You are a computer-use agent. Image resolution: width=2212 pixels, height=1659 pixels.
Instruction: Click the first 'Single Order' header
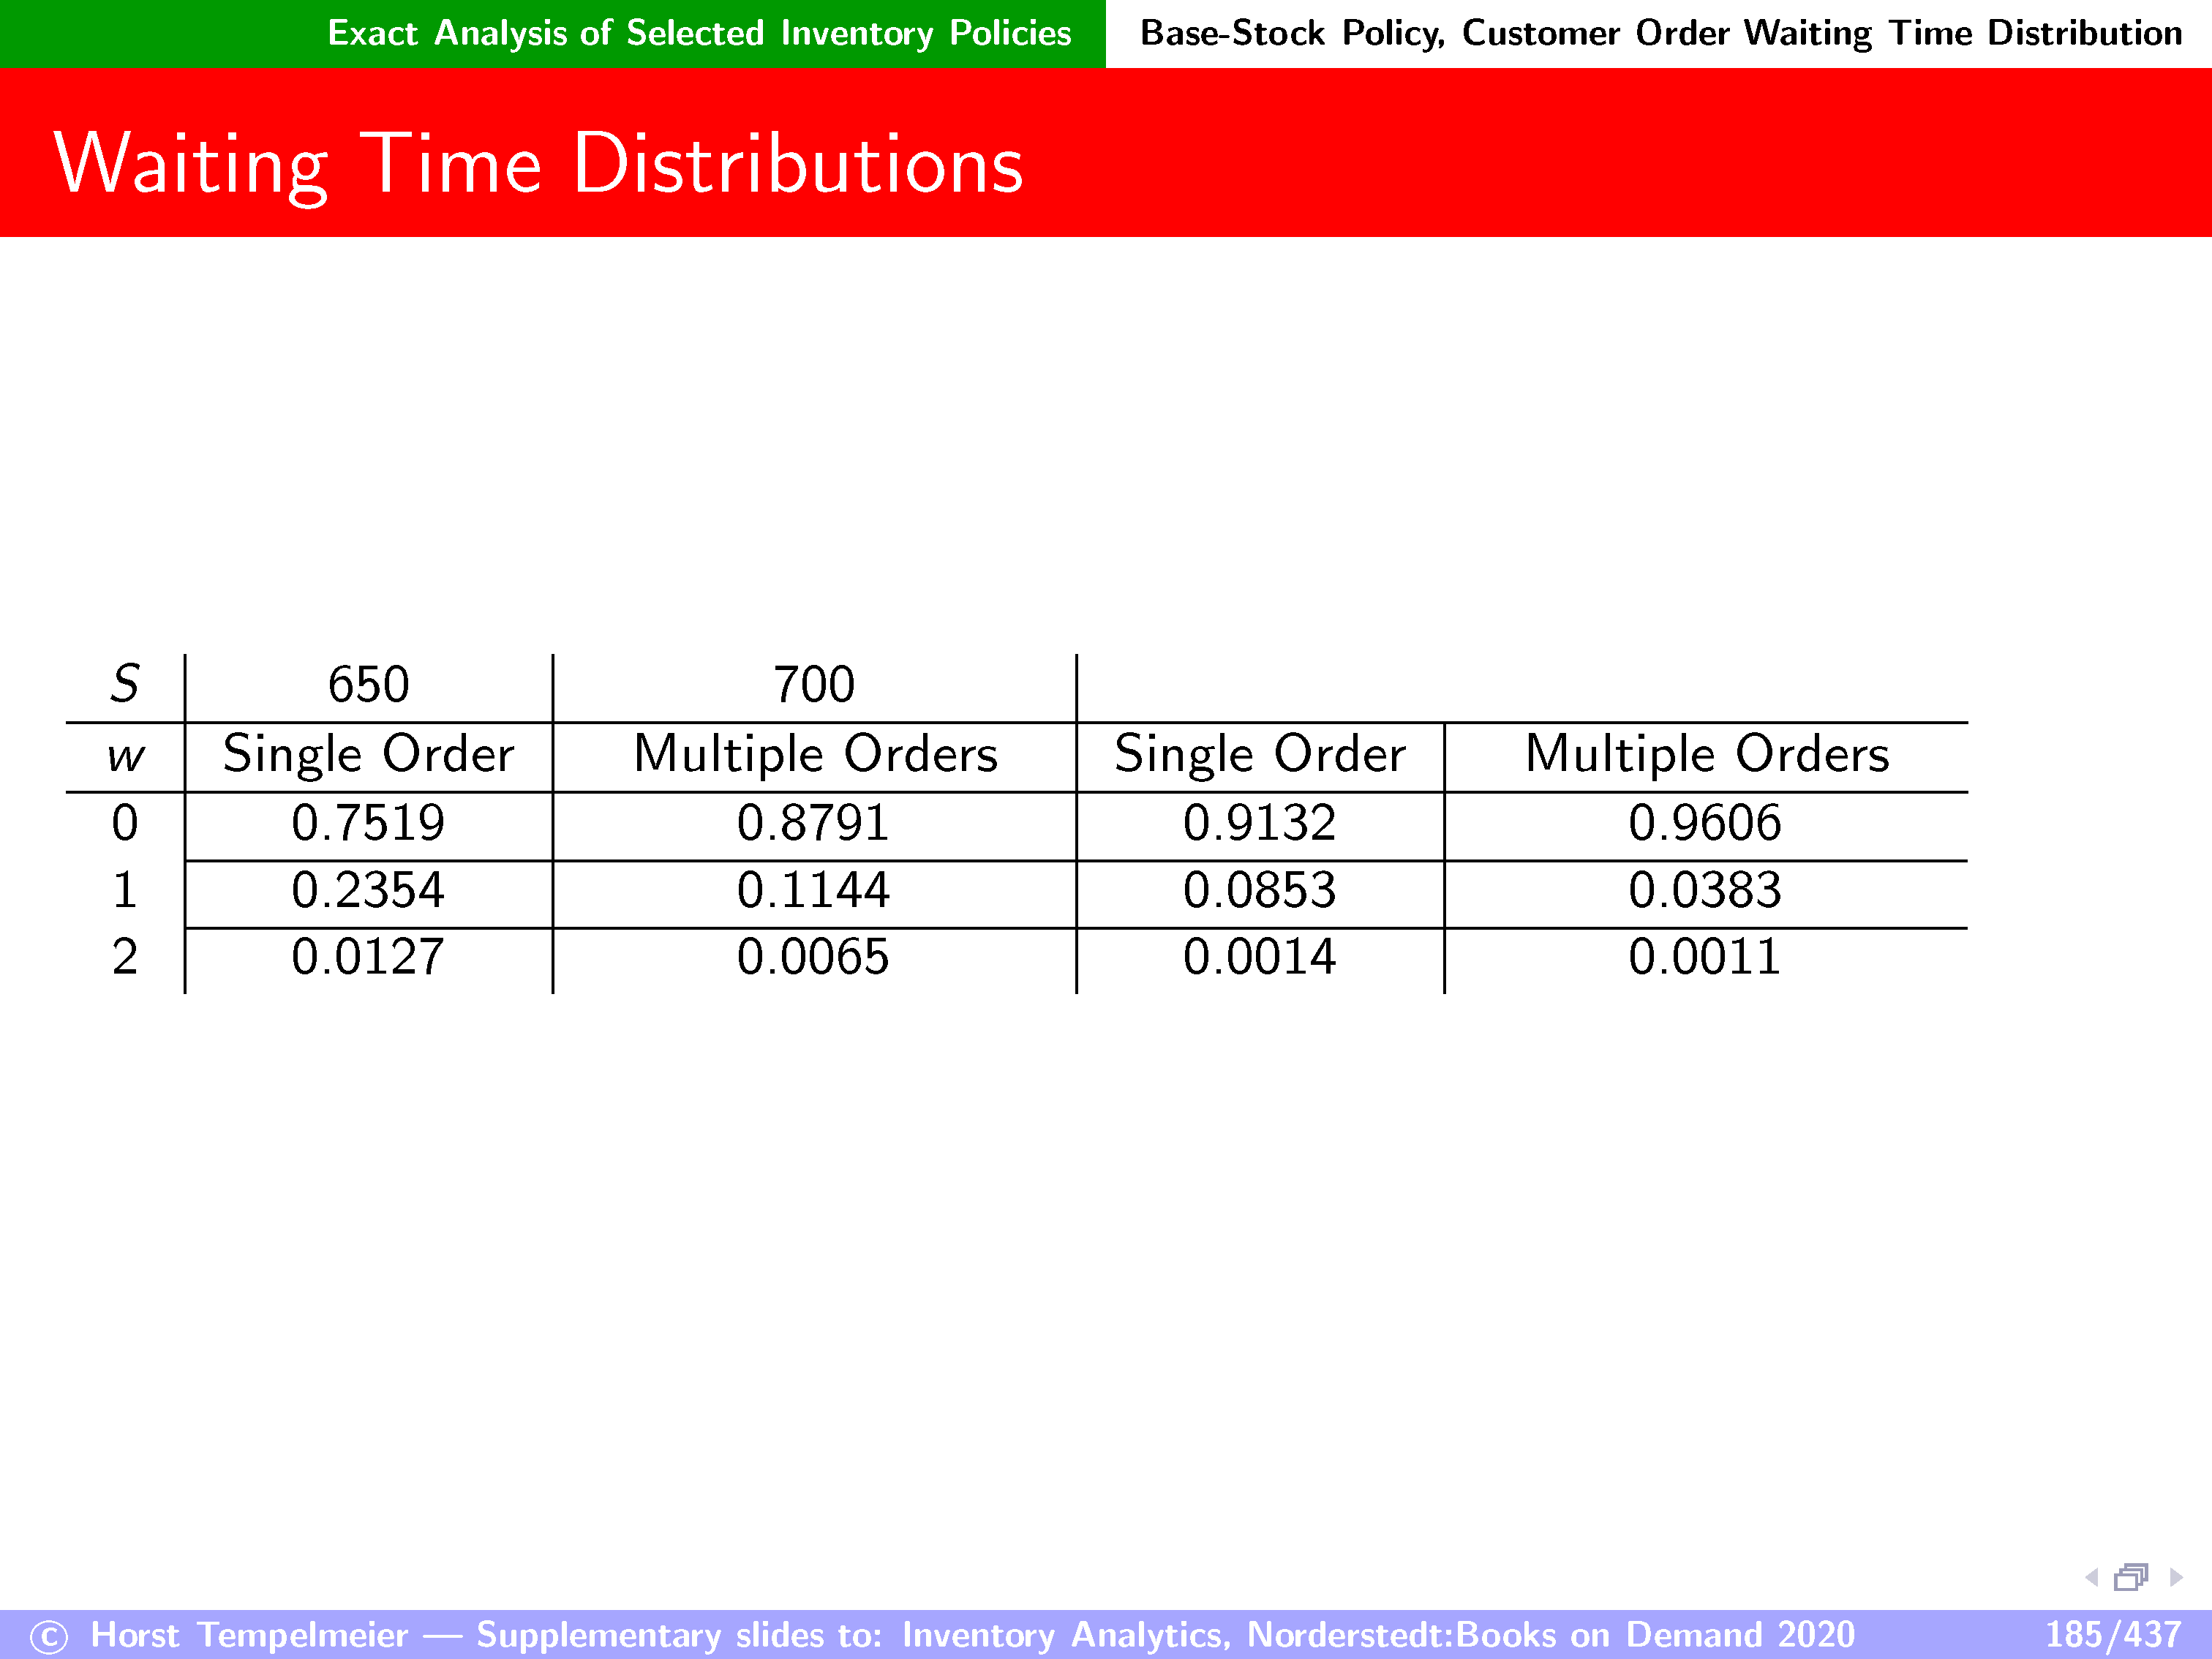(368, 754)
